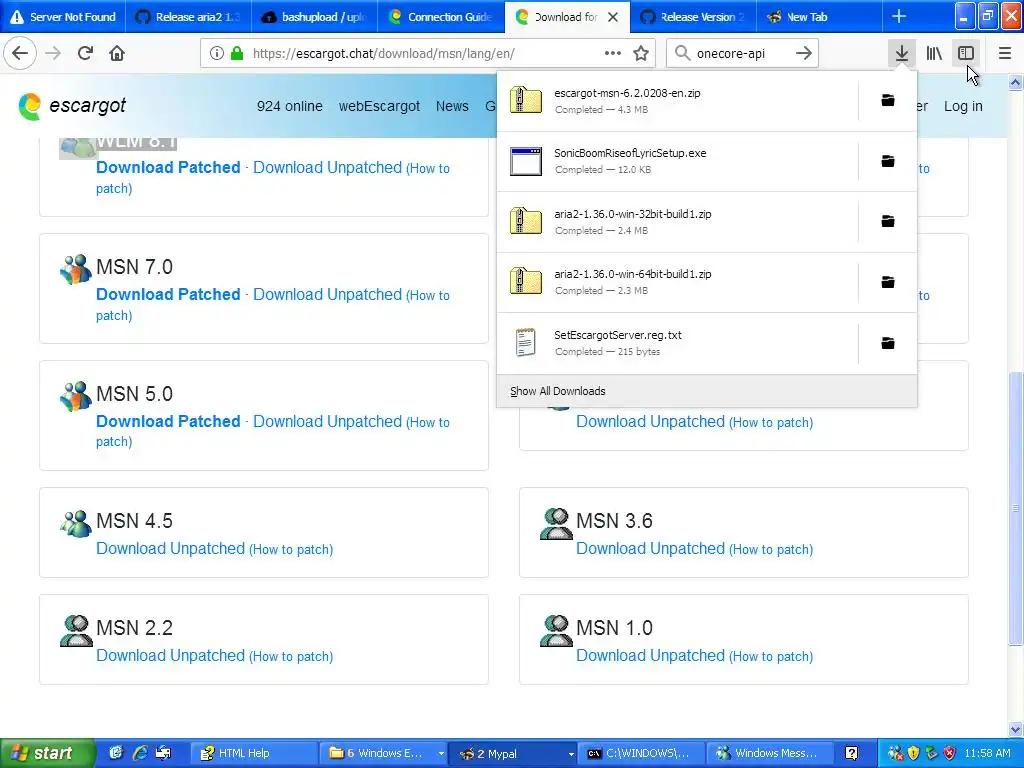Screen dimensions: 1024x768
Task: Open the News nav link
Action: point(452,106)
